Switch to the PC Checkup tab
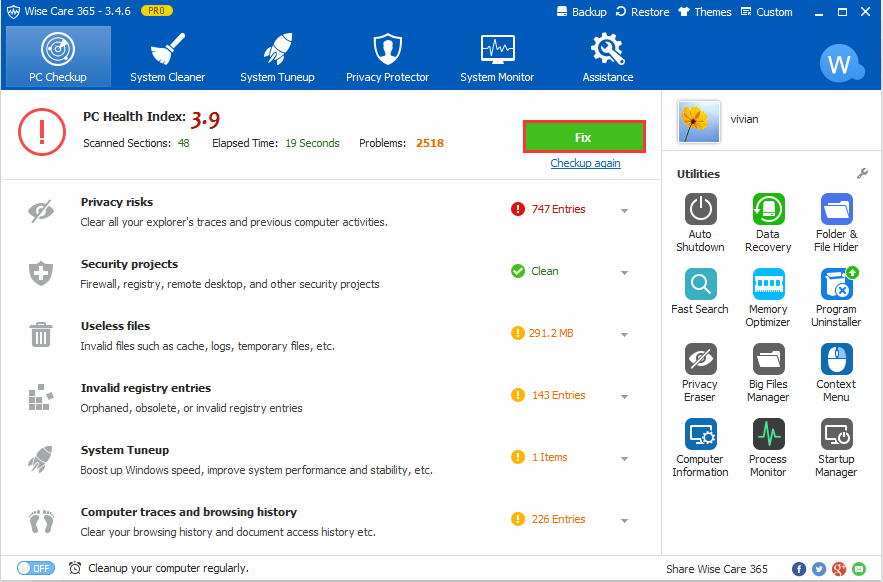 tap(58, 57)
